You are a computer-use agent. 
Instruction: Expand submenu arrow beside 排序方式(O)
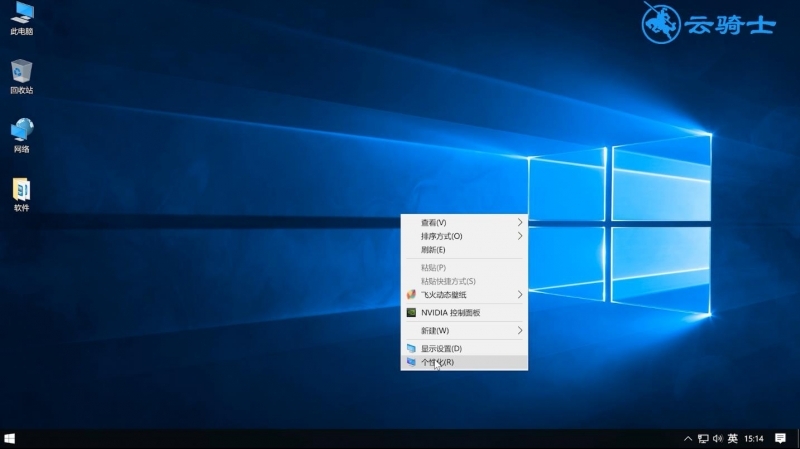tap(519, 236)
